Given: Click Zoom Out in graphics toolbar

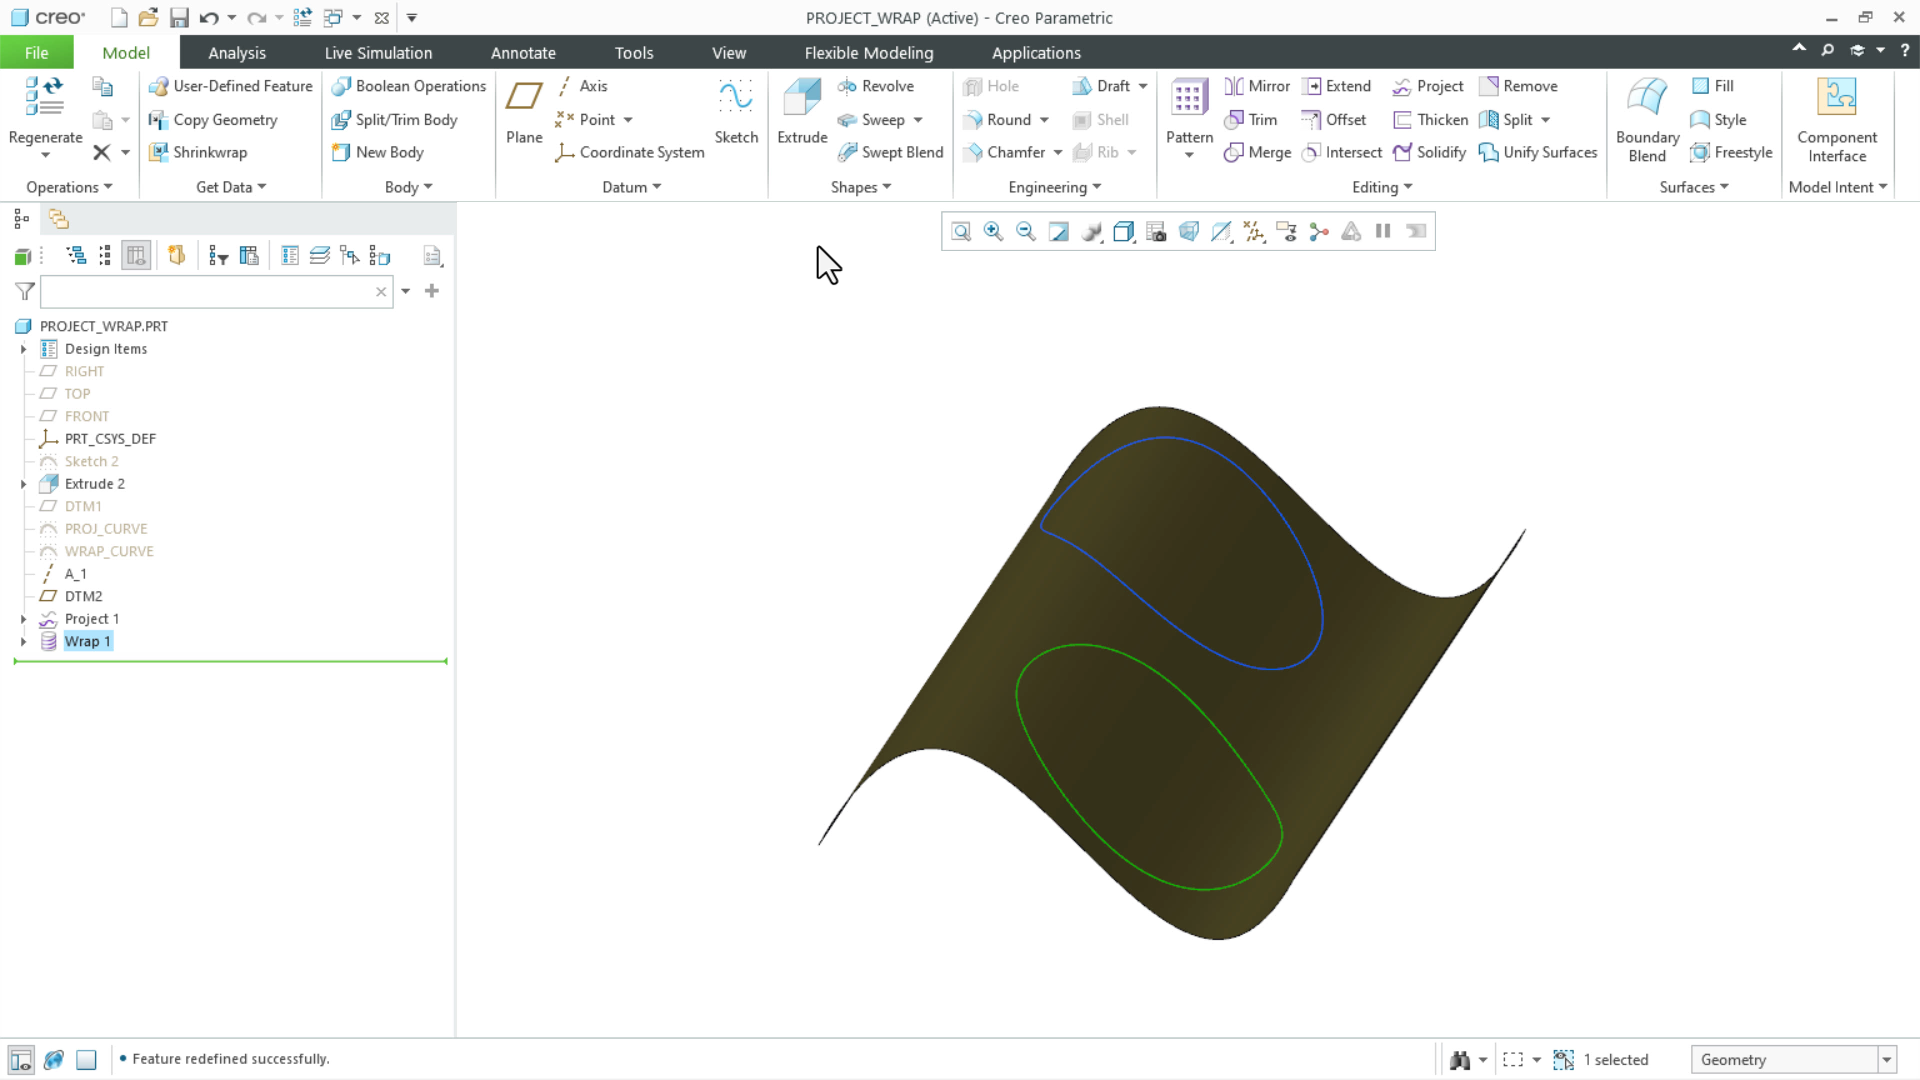Looking at the screenshot, I should pos(1026,231).
